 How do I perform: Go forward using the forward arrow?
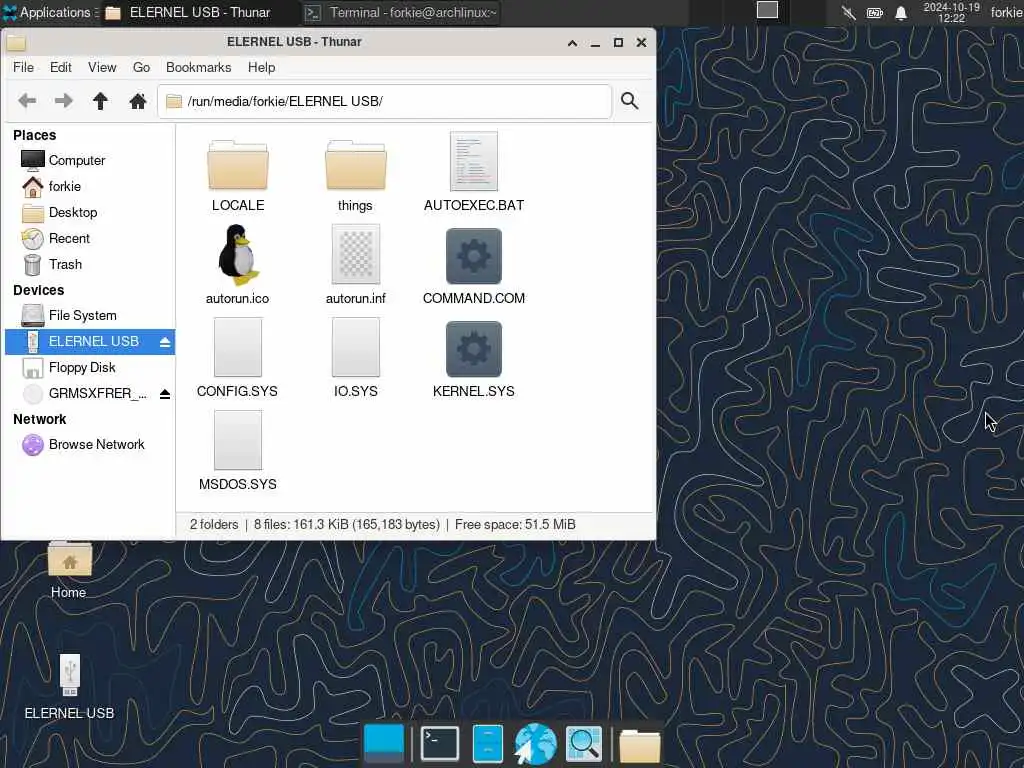63,101
